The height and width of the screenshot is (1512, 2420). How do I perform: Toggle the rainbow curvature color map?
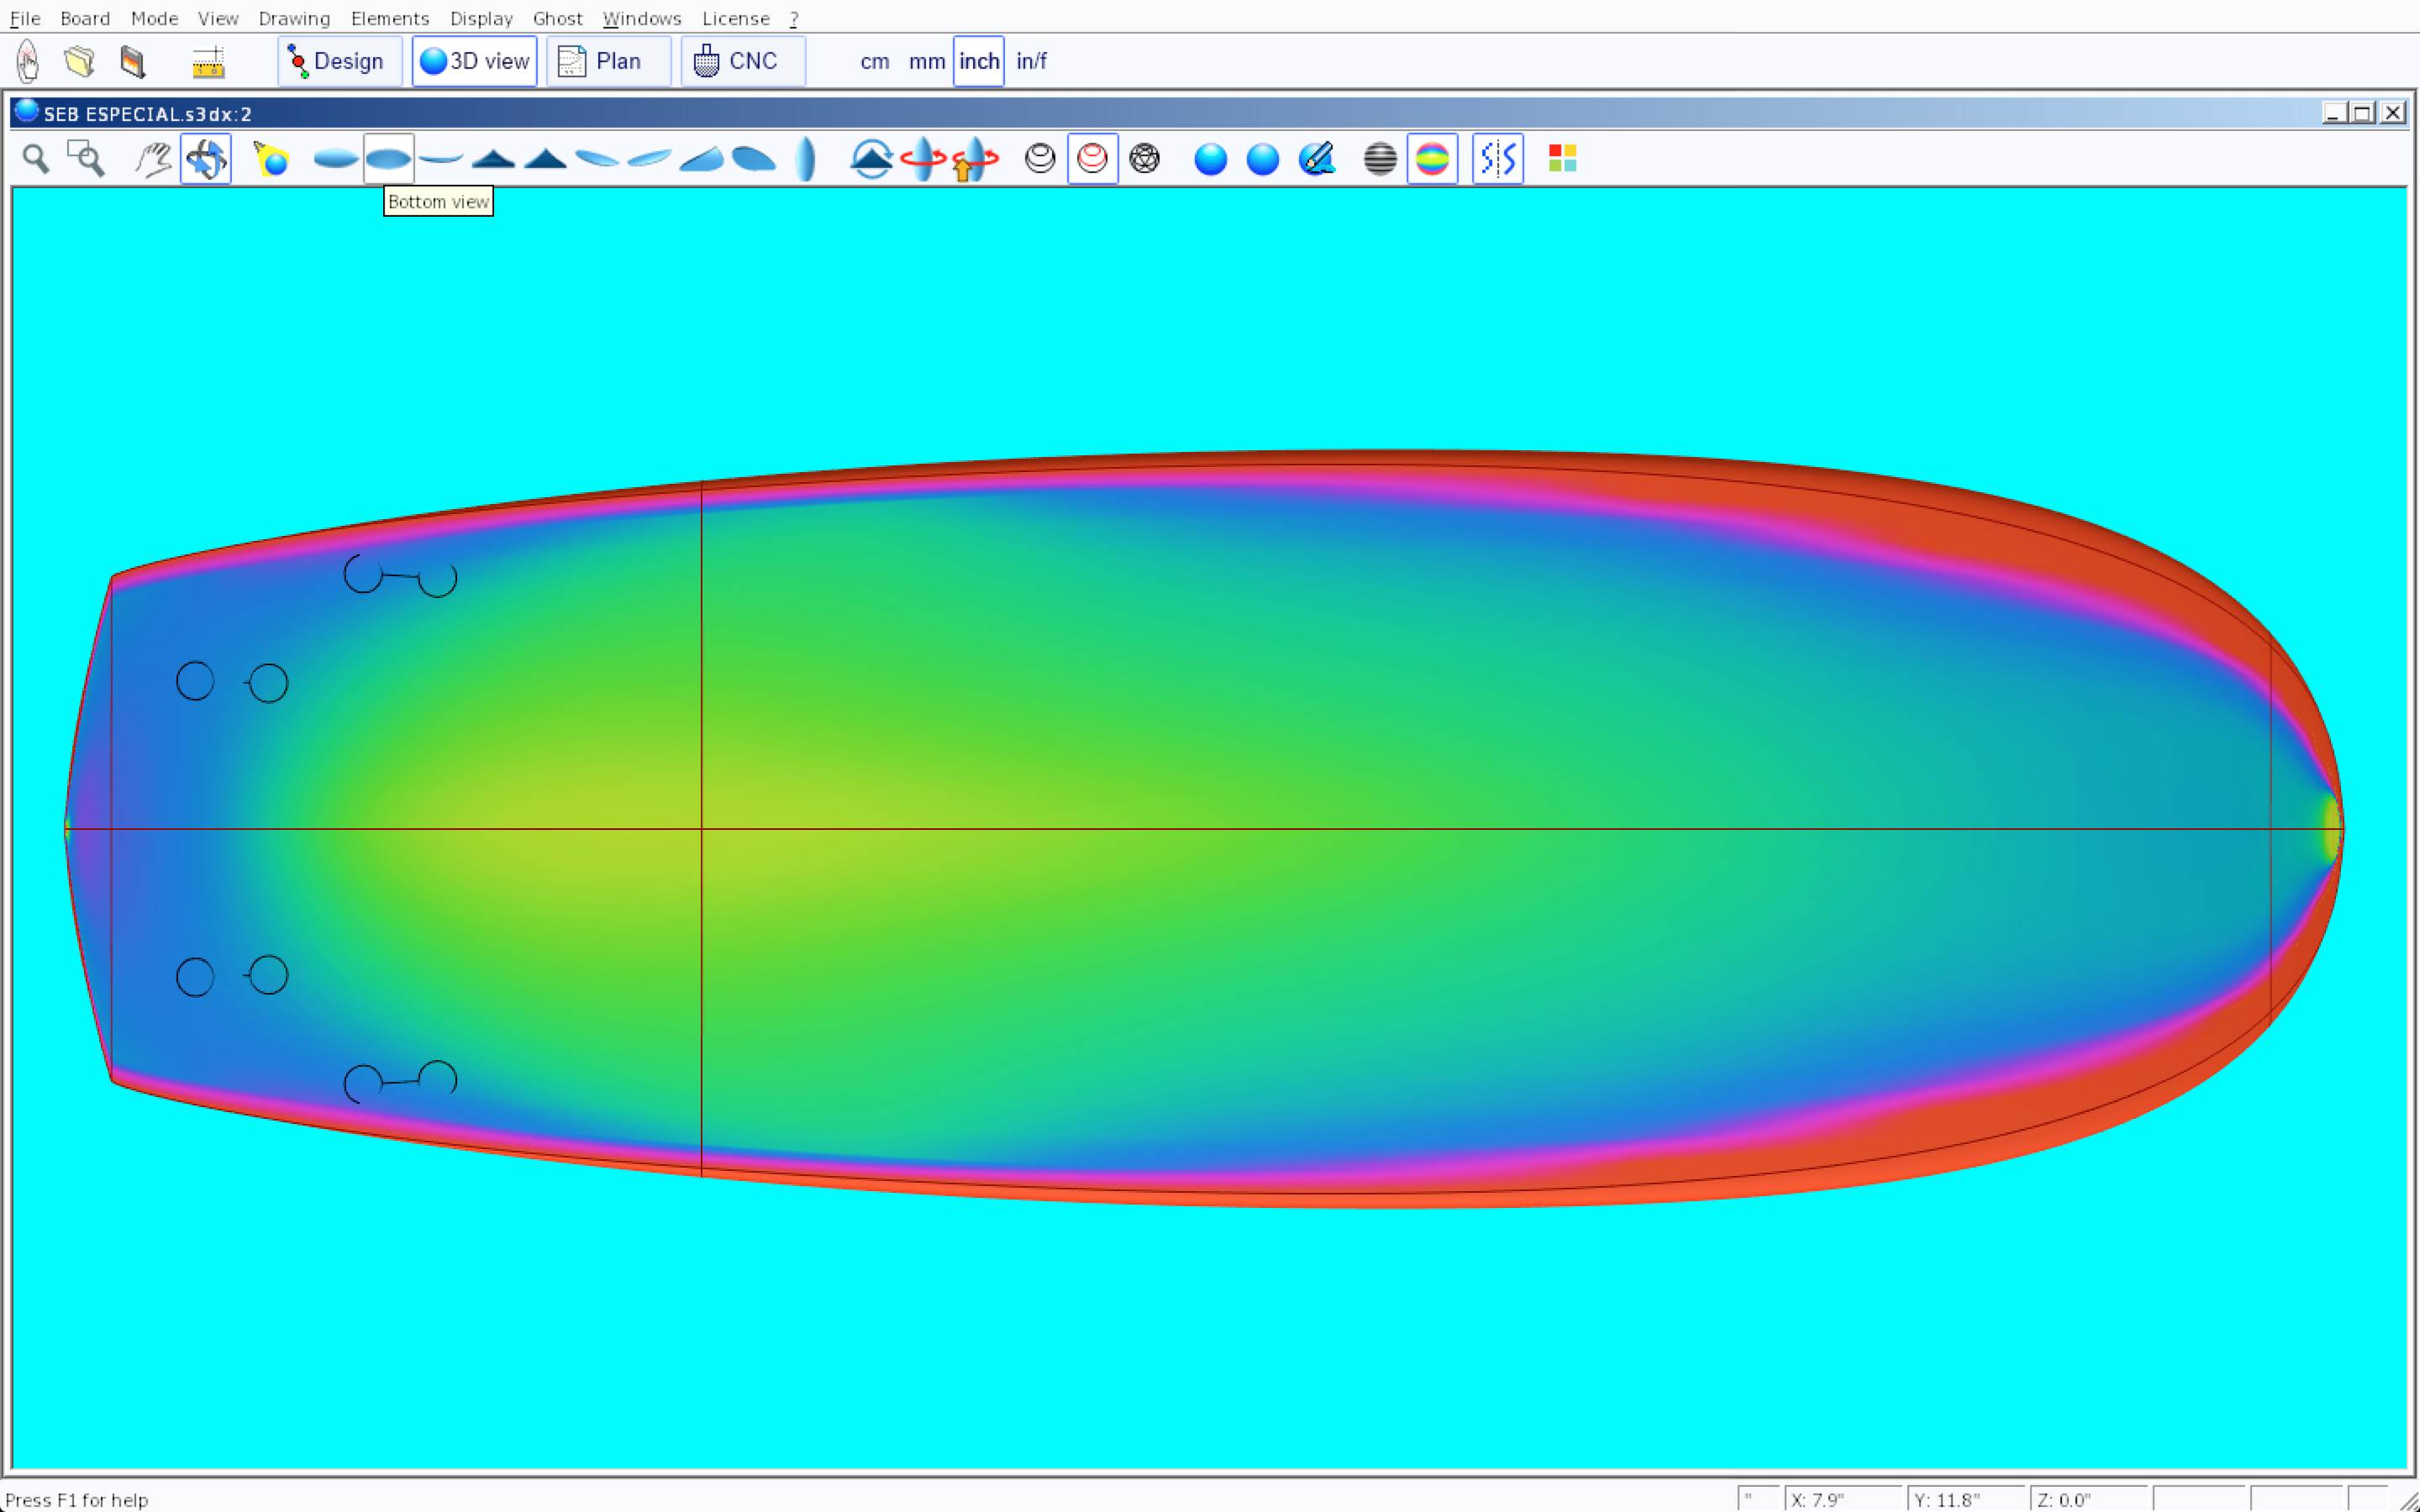pos(1432,159)
